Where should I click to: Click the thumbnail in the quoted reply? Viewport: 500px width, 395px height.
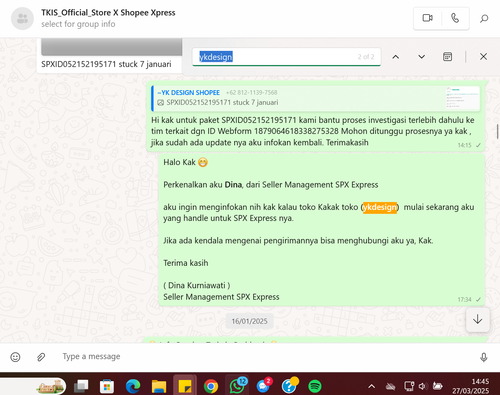click(x=463, y=98)
